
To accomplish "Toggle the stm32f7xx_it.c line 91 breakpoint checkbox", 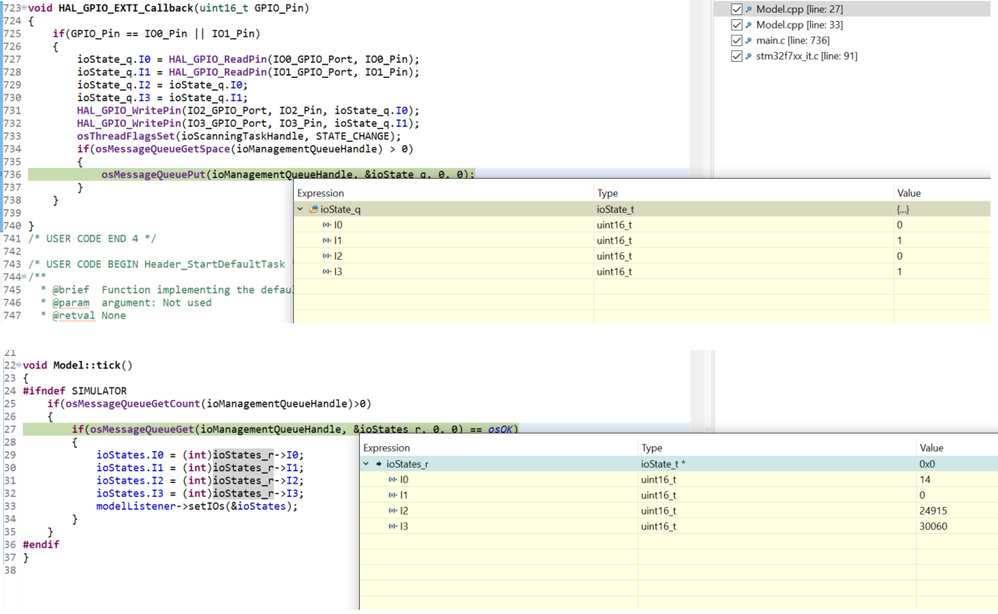I will 736,56.
